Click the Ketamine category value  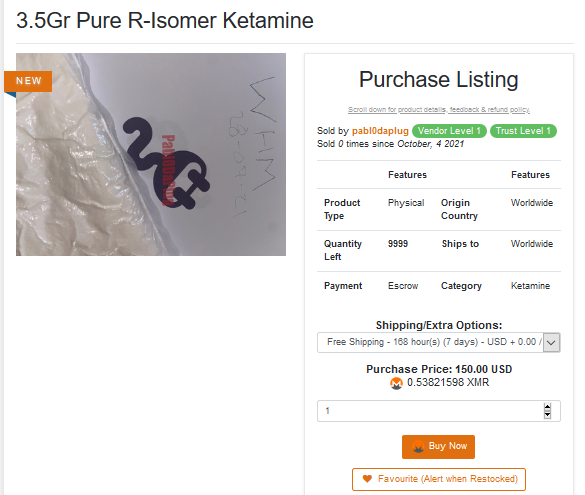(x=530, y=286)
